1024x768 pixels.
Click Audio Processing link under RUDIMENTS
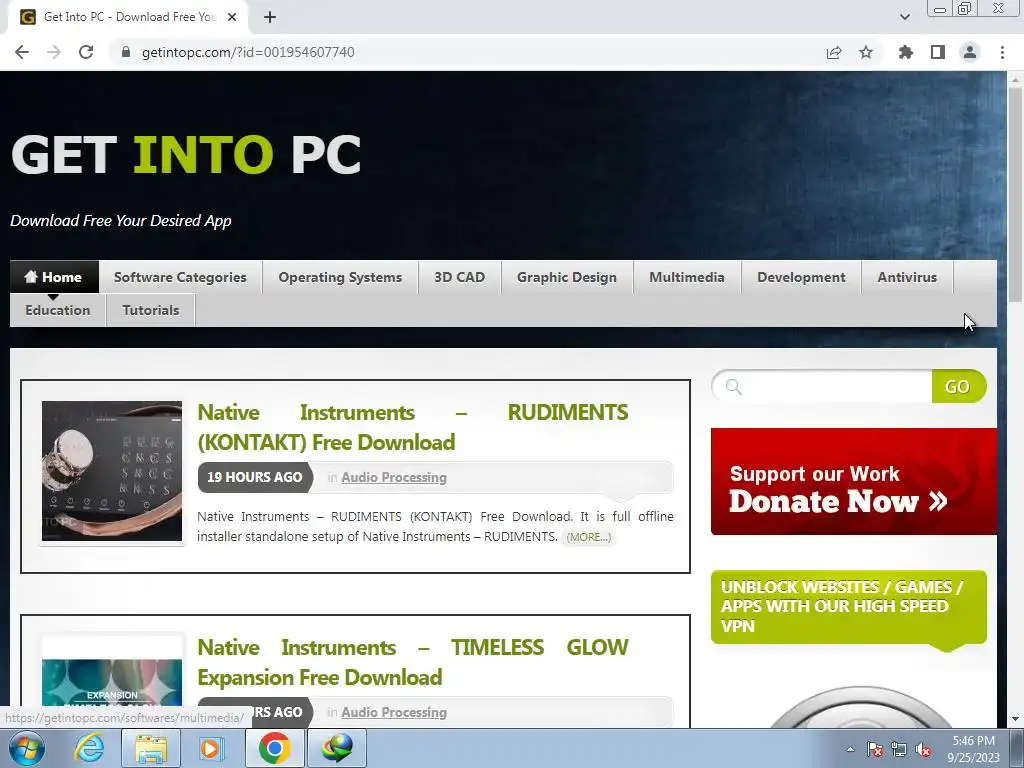[x=394, y=477]
